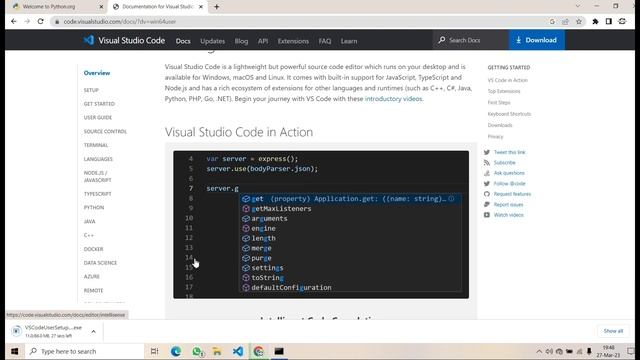Image resolution: width=640 pixels, height=360 pixels.
Task: Click the RSS icon beside Subscribe
Action: tap(487, 162)
